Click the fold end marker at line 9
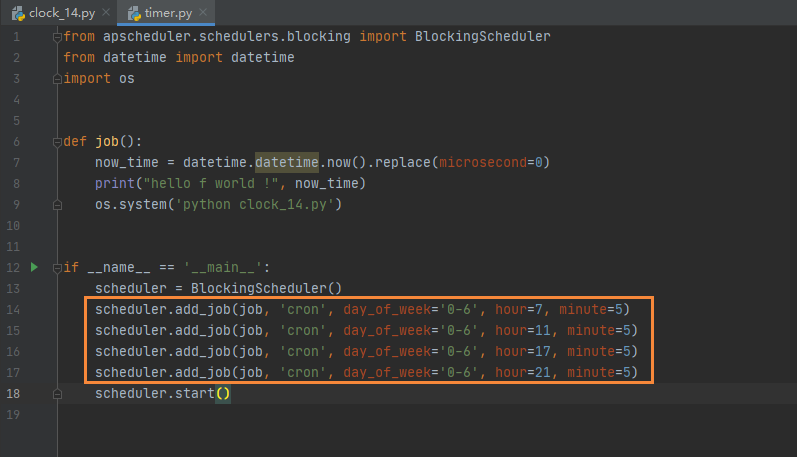The image size is (797, 457). click(x=57, y=205)
